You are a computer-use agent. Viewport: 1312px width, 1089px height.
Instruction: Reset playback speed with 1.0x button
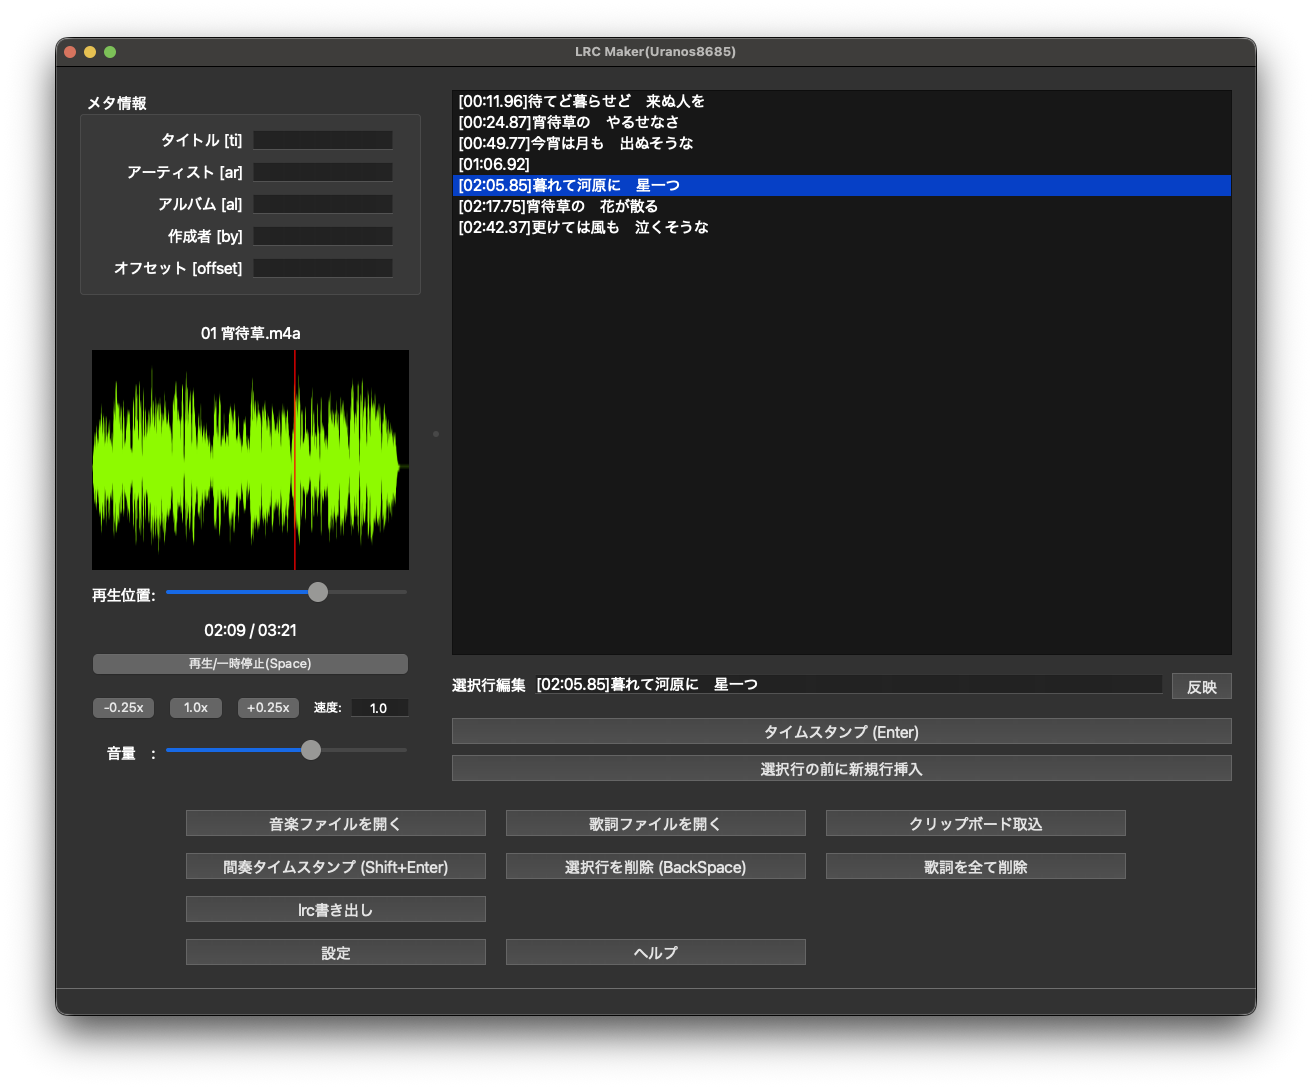pos(196,708)
